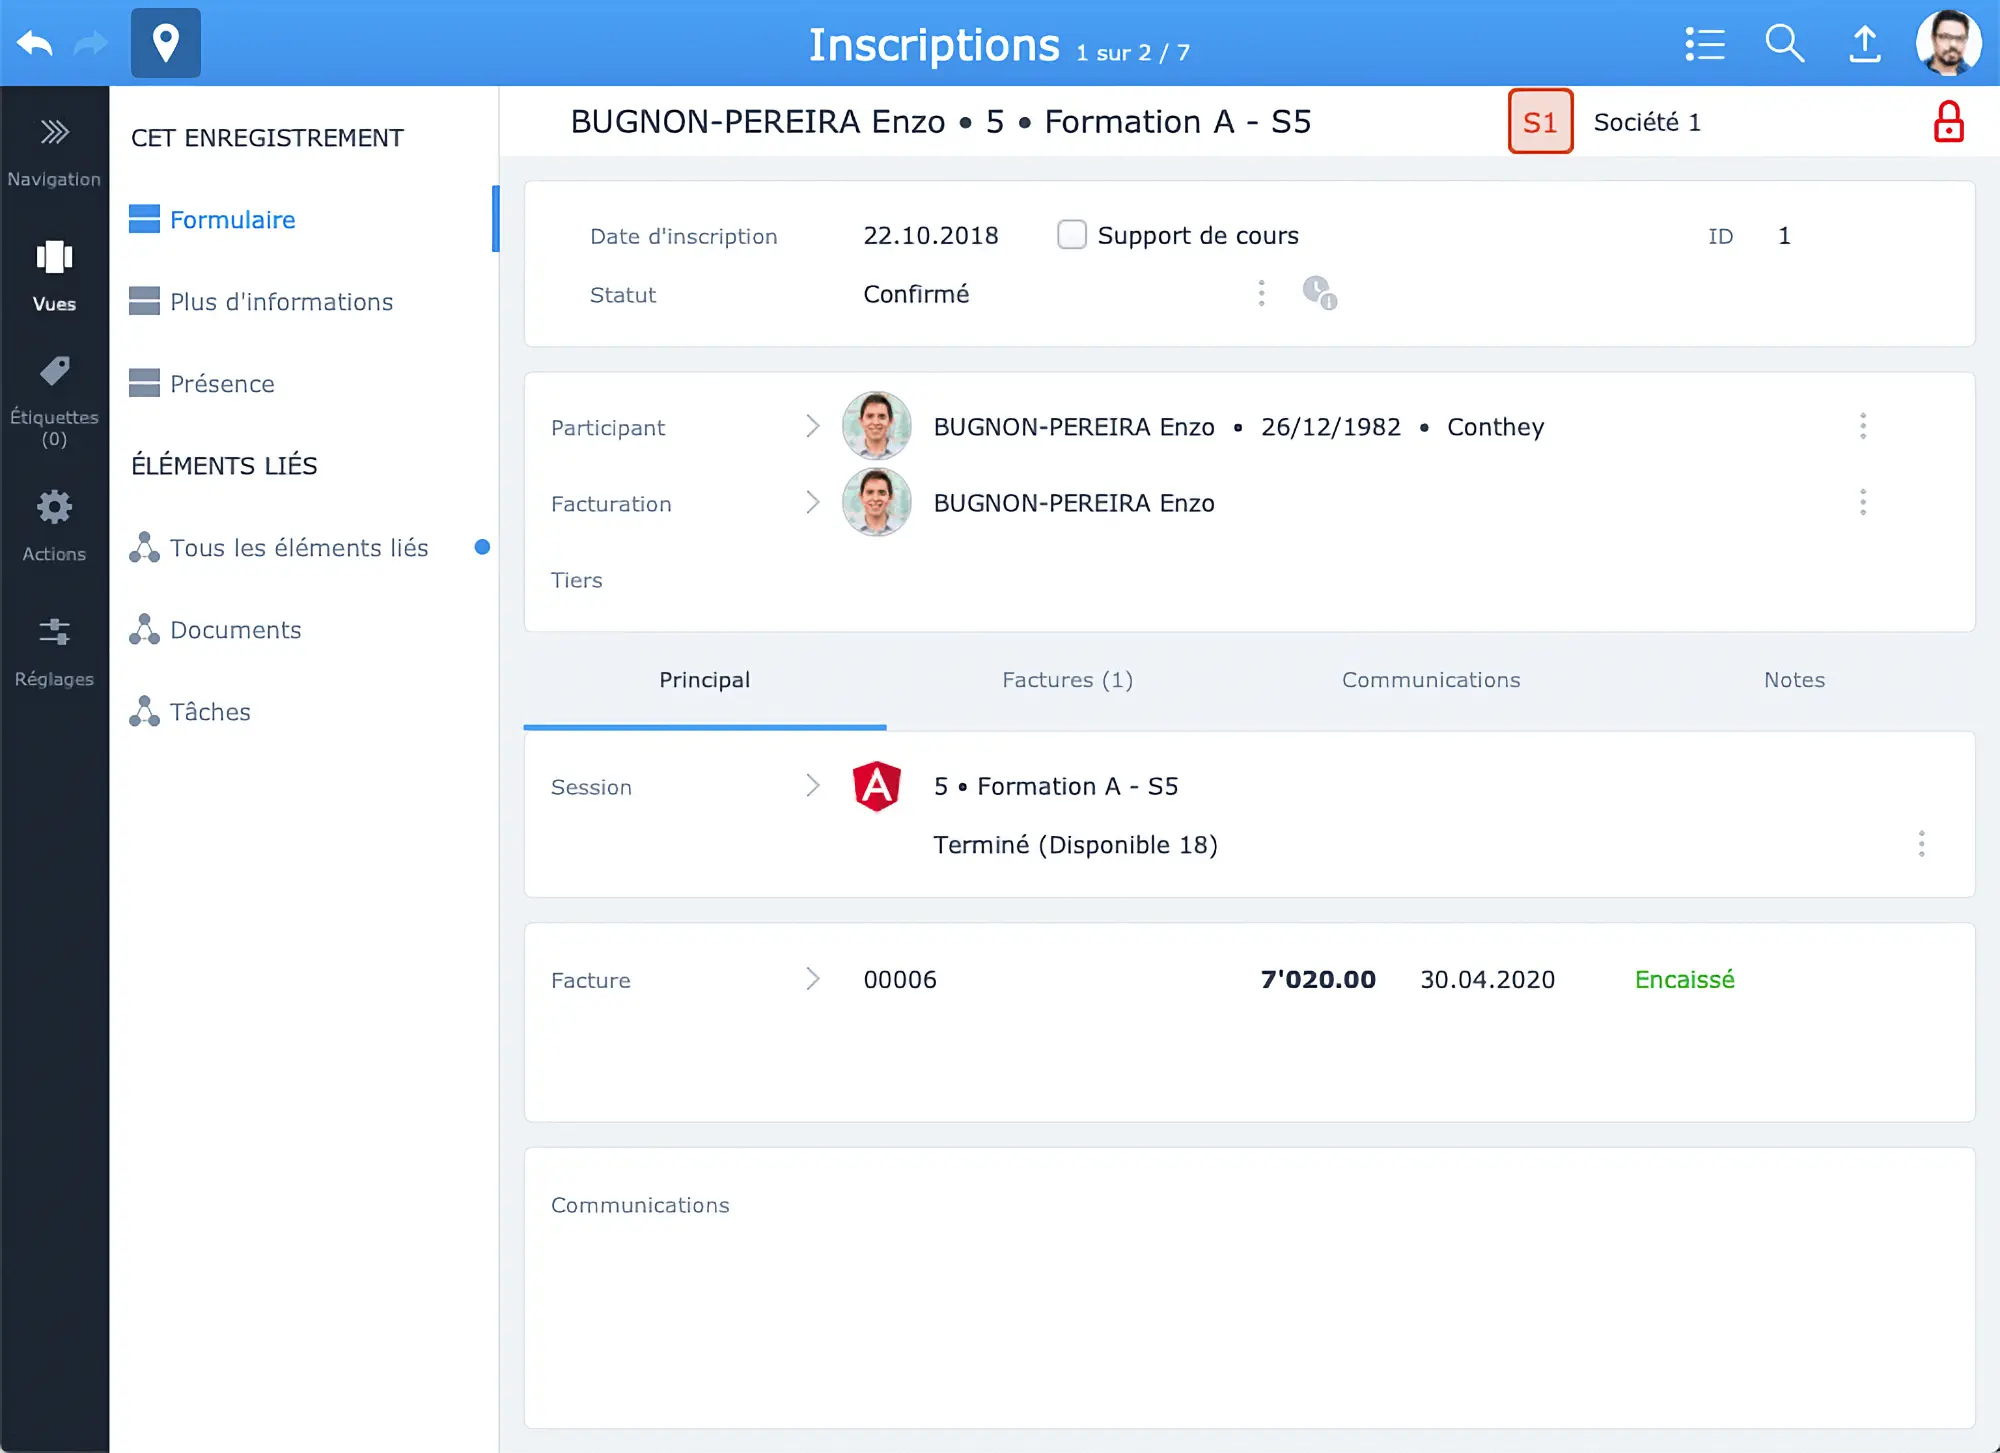Click the location pin icon

click(166, 44)
